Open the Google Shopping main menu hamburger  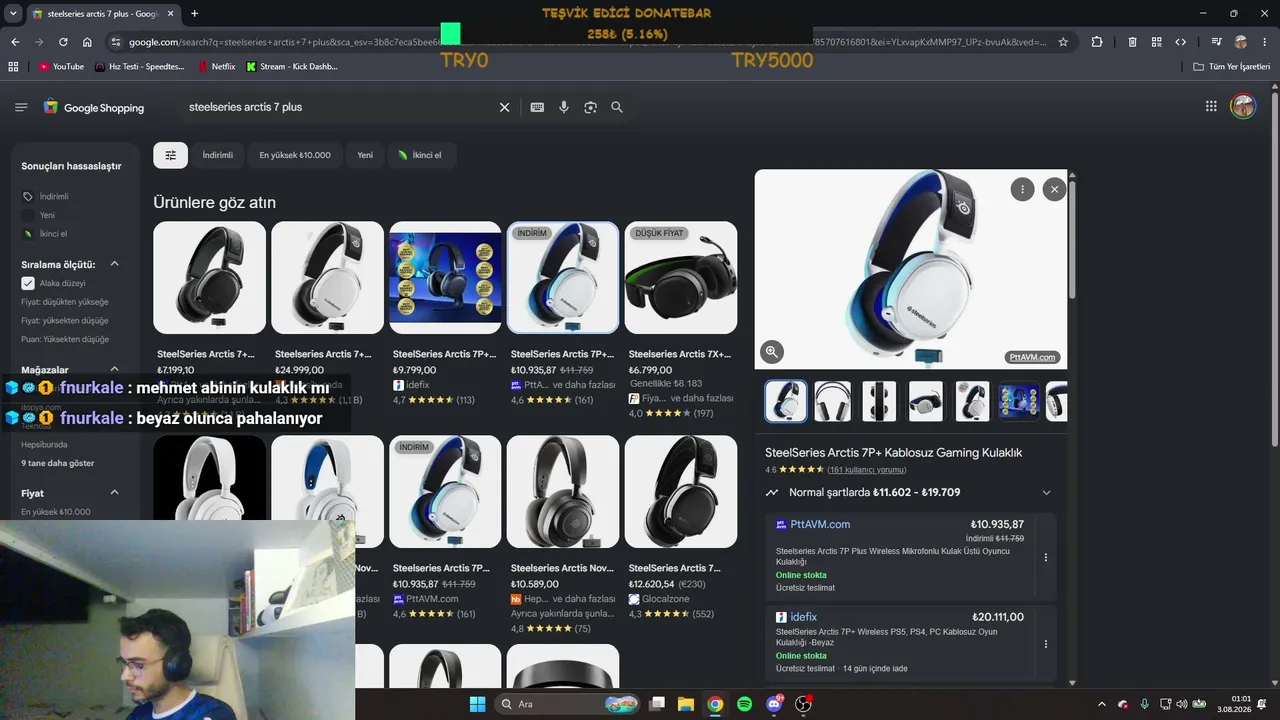click(x=21, y=107)
